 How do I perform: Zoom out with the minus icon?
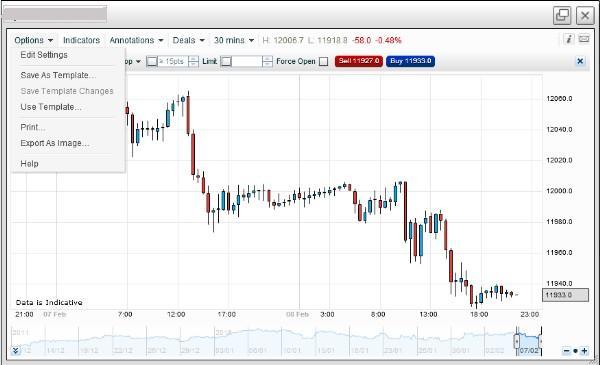(567, 350)
